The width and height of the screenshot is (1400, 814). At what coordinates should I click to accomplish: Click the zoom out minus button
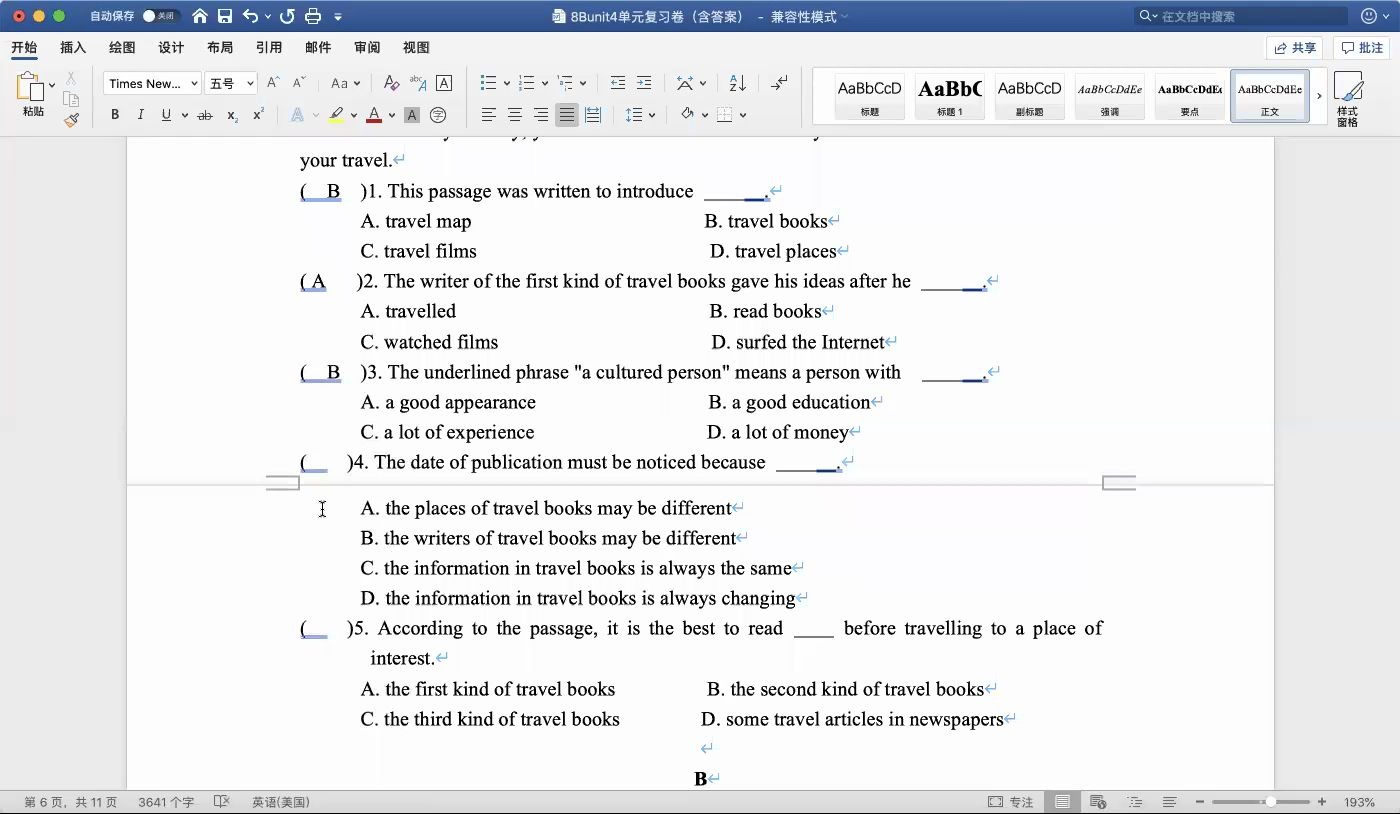pos(1201,802)
